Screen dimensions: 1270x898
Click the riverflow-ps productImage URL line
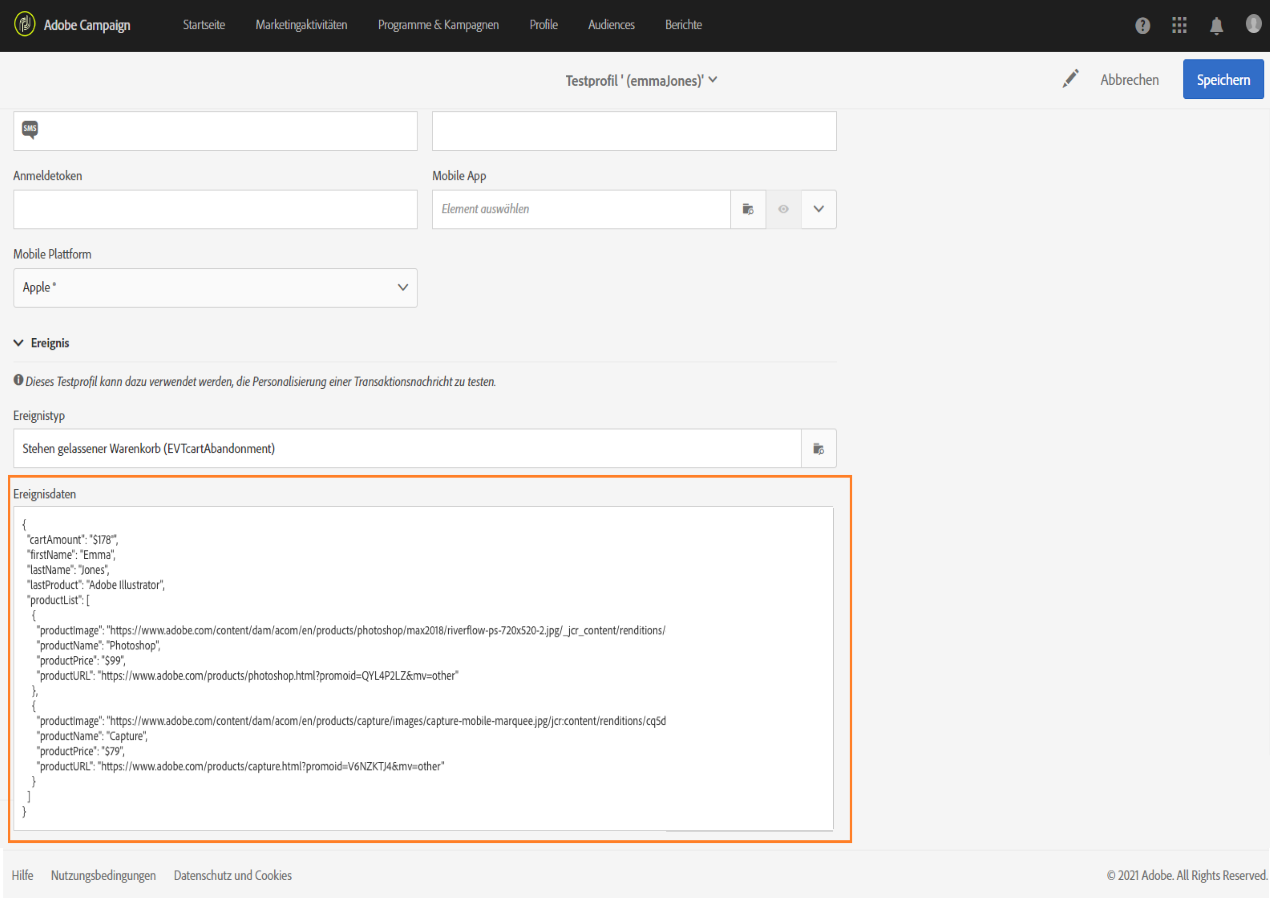click(x=351, y=630)
